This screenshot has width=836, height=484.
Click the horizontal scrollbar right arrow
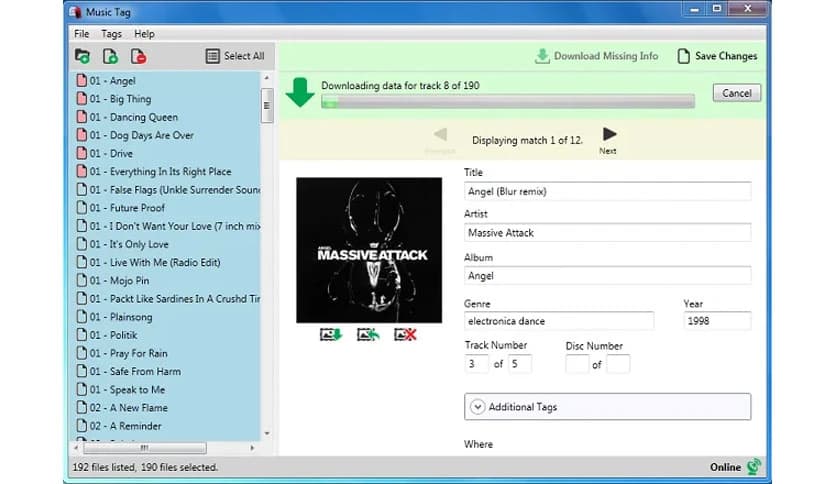pos(252,448)
